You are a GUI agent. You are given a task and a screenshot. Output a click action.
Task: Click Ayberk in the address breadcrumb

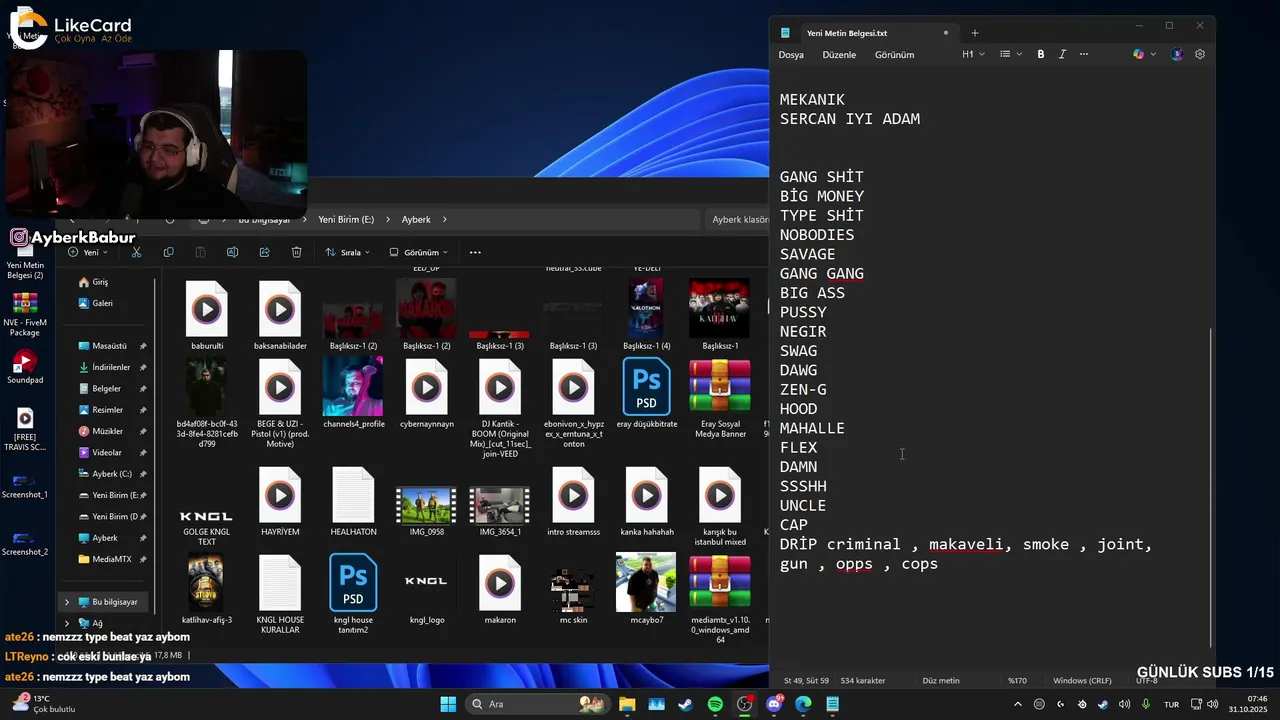click(416, 219)
